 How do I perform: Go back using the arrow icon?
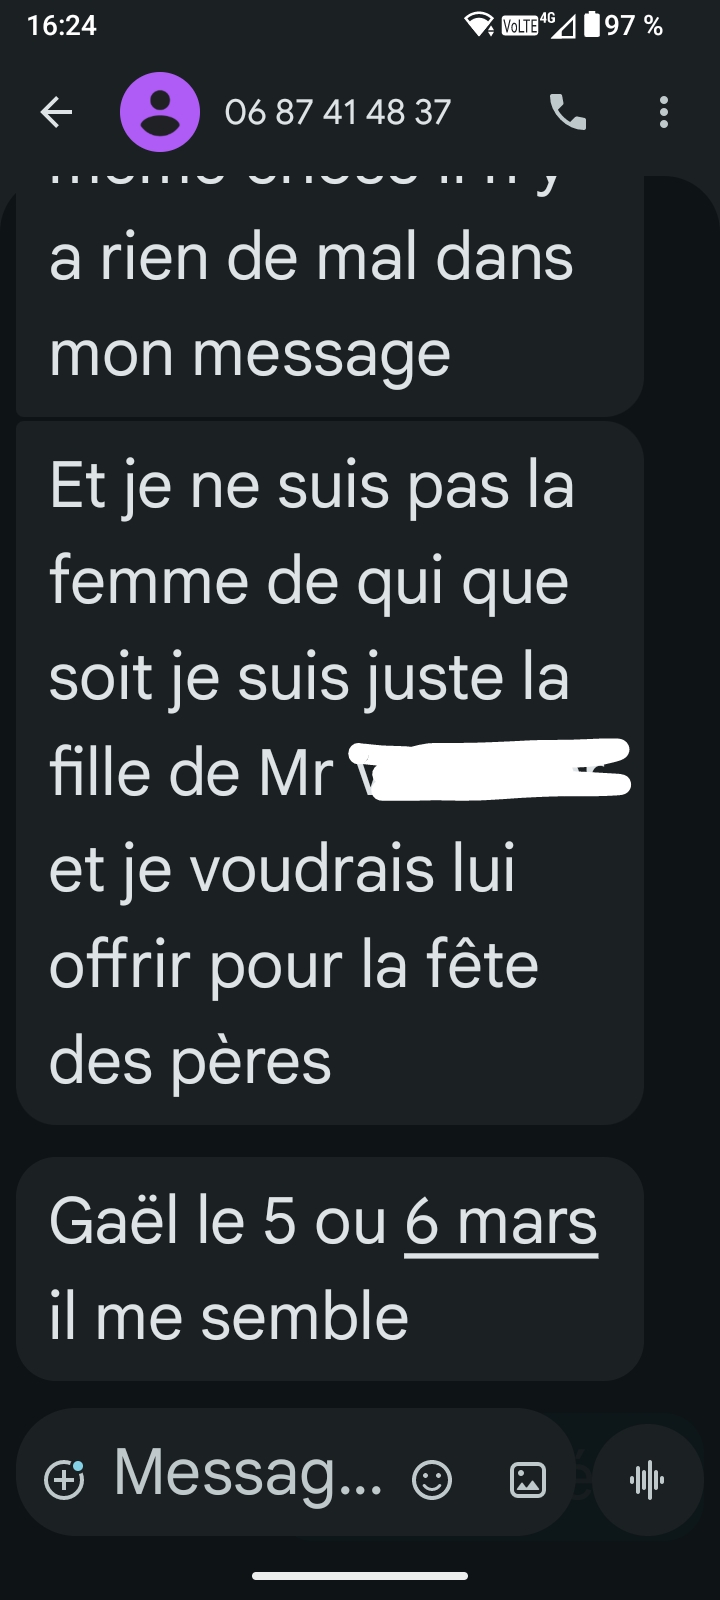pos(56,112)
